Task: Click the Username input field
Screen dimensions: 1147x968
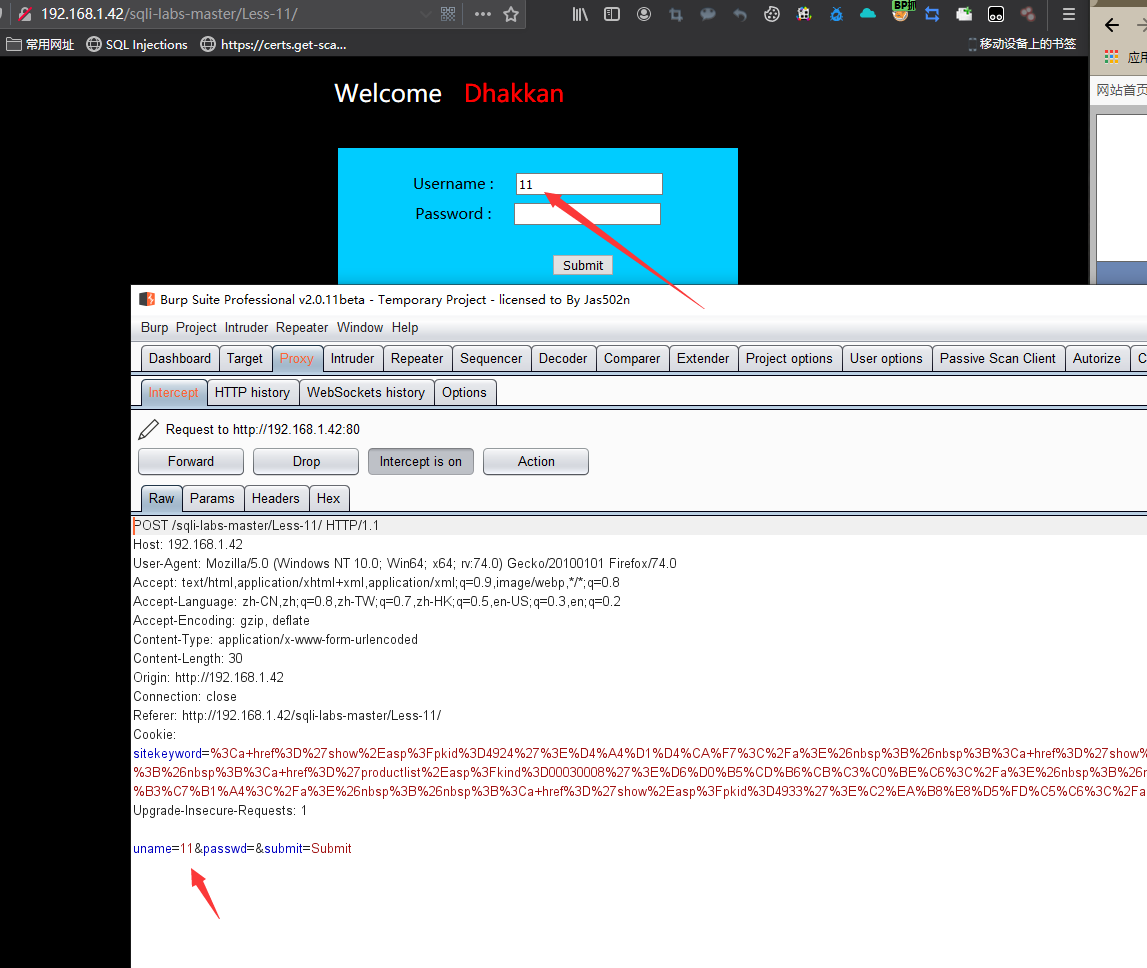Action: pyautogui.click(x=589, y=184)
